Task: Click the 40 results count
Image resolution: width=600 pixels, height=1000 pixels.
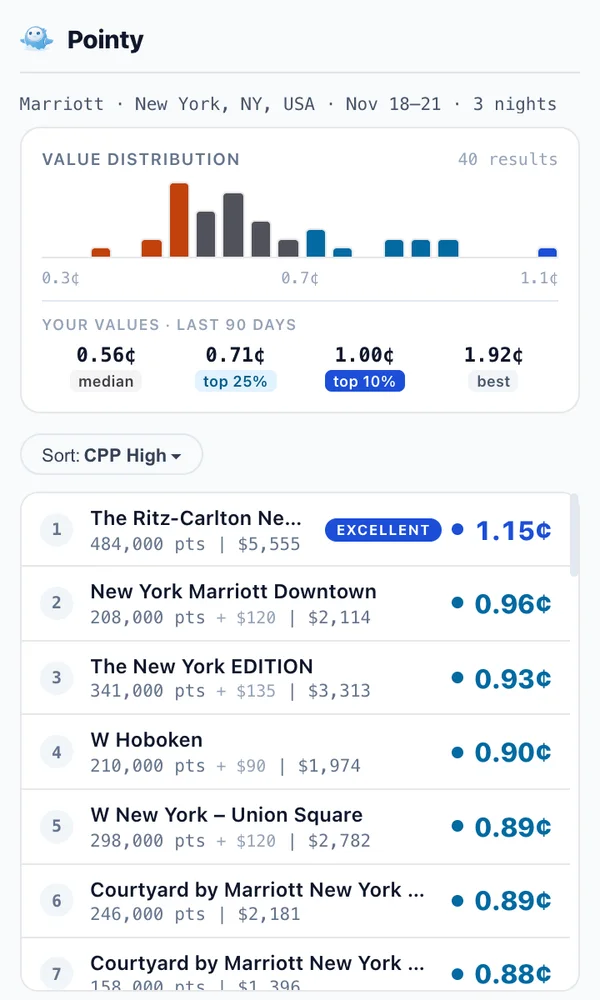Action: (x=508, y=159)
